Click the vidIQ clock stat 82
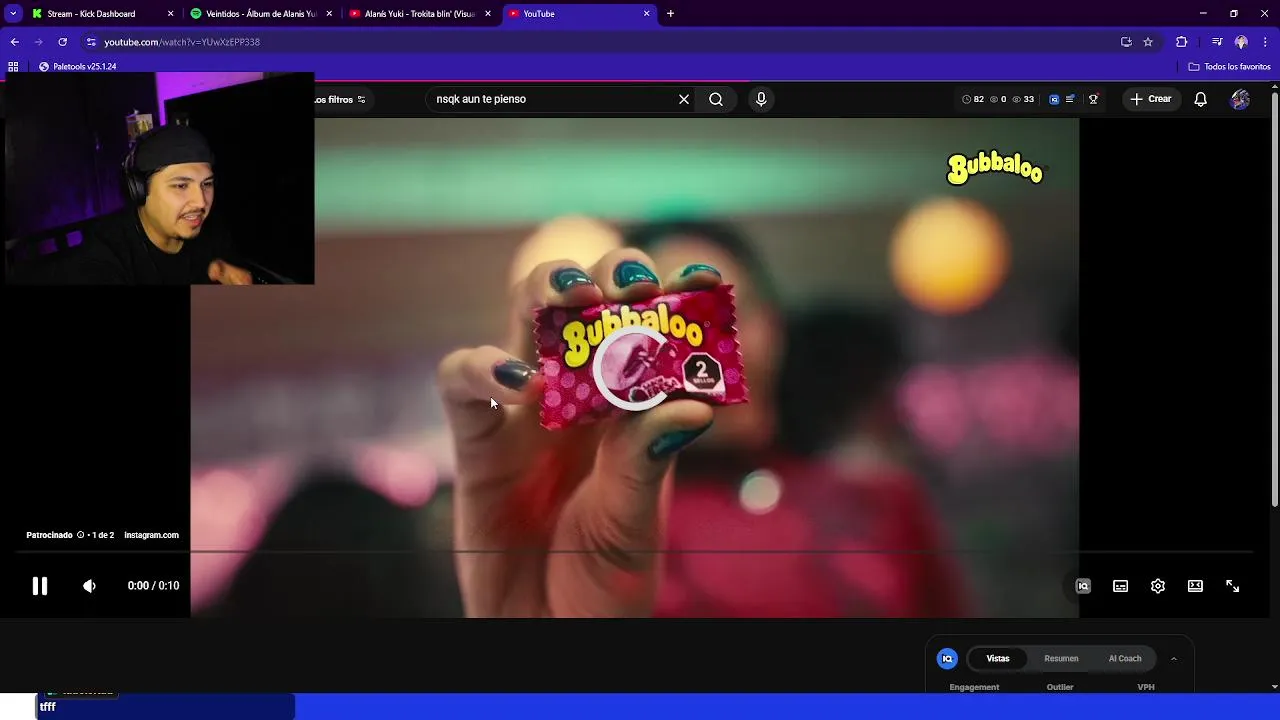The width and height of the screenshot is (1280, 720). click(973, 99)
